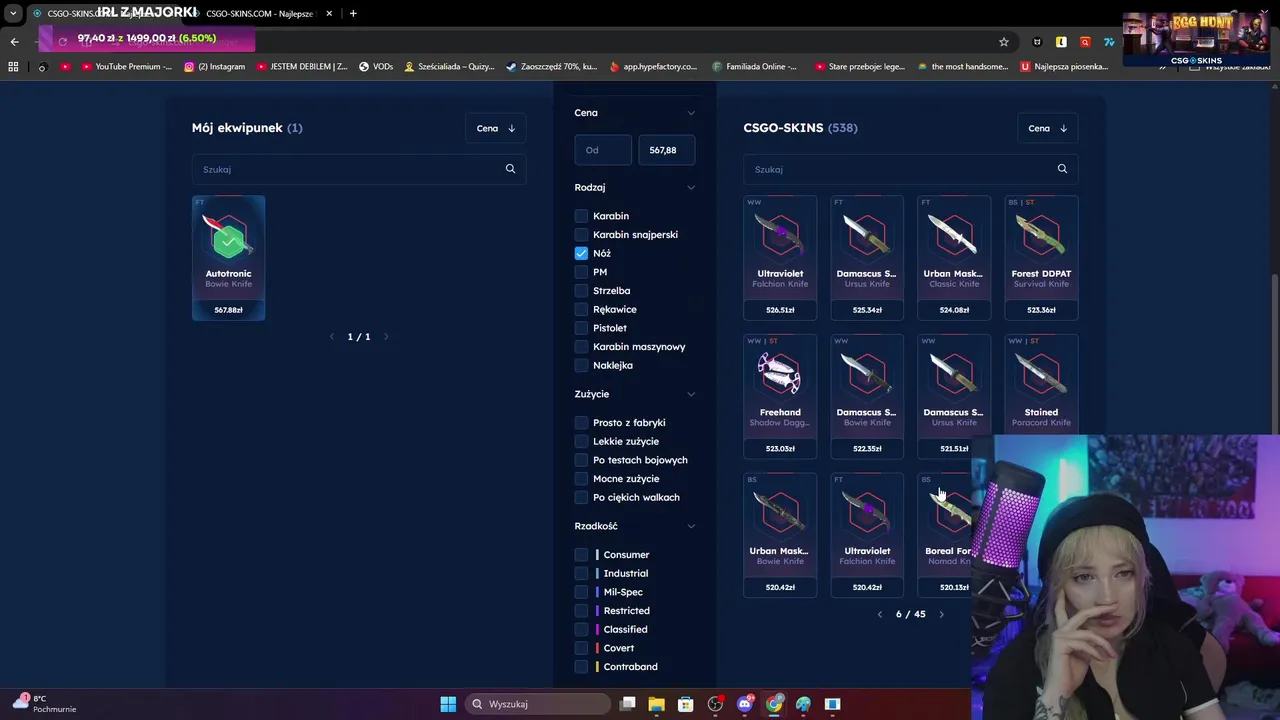Click previous page arrow in Mój ekwipunek
1280x720 pixels.
(332, 337)
